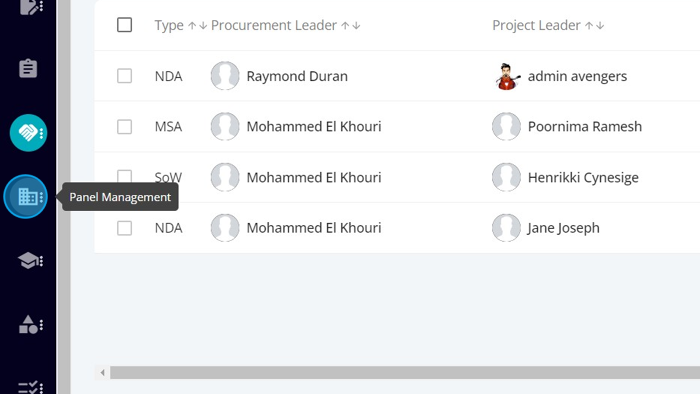Image resolution: width=700 pixels, height=394 pixels.
Task: Sort by the Type column arrows
Action: click(197, 25)
